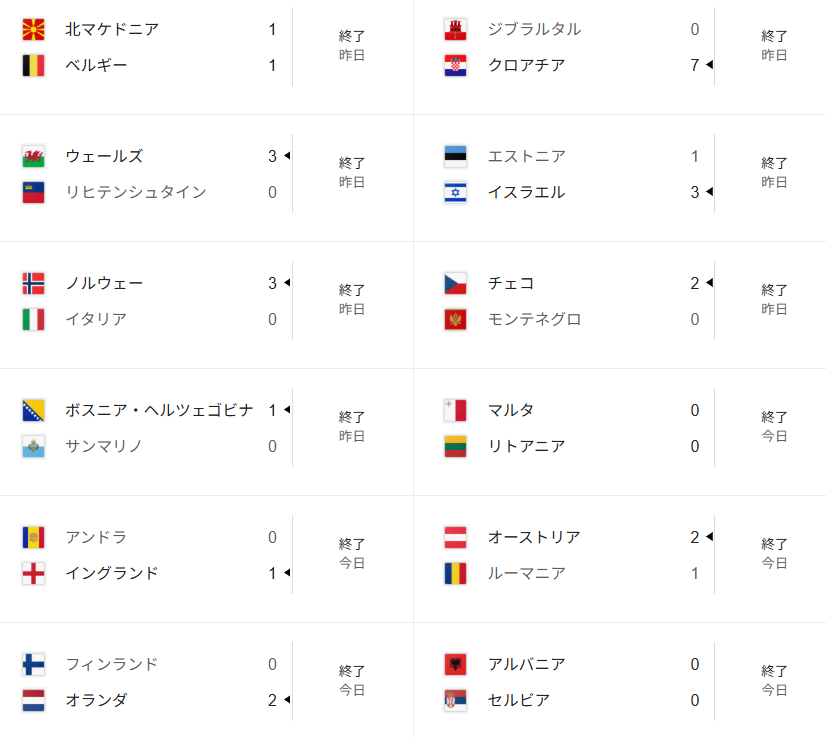
Task: Click the England cross flag icon
Action: tap(33, 574)
